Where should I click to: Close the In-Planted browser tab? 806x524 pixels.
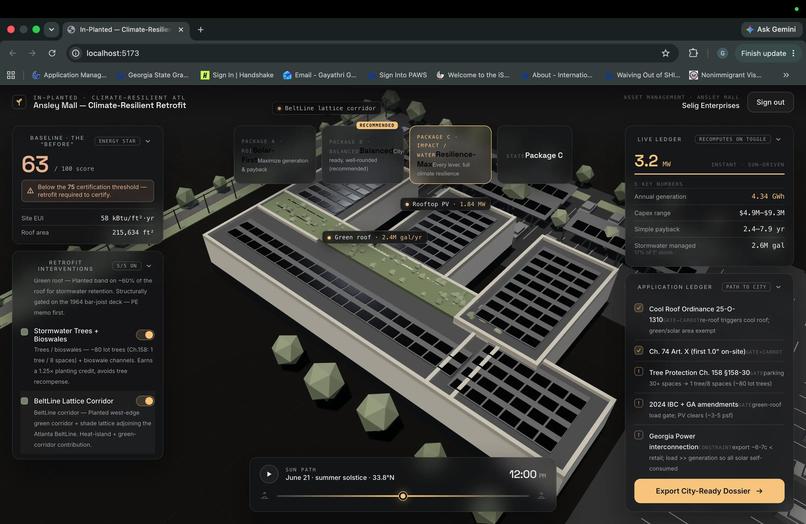click(x=181, y=30)
